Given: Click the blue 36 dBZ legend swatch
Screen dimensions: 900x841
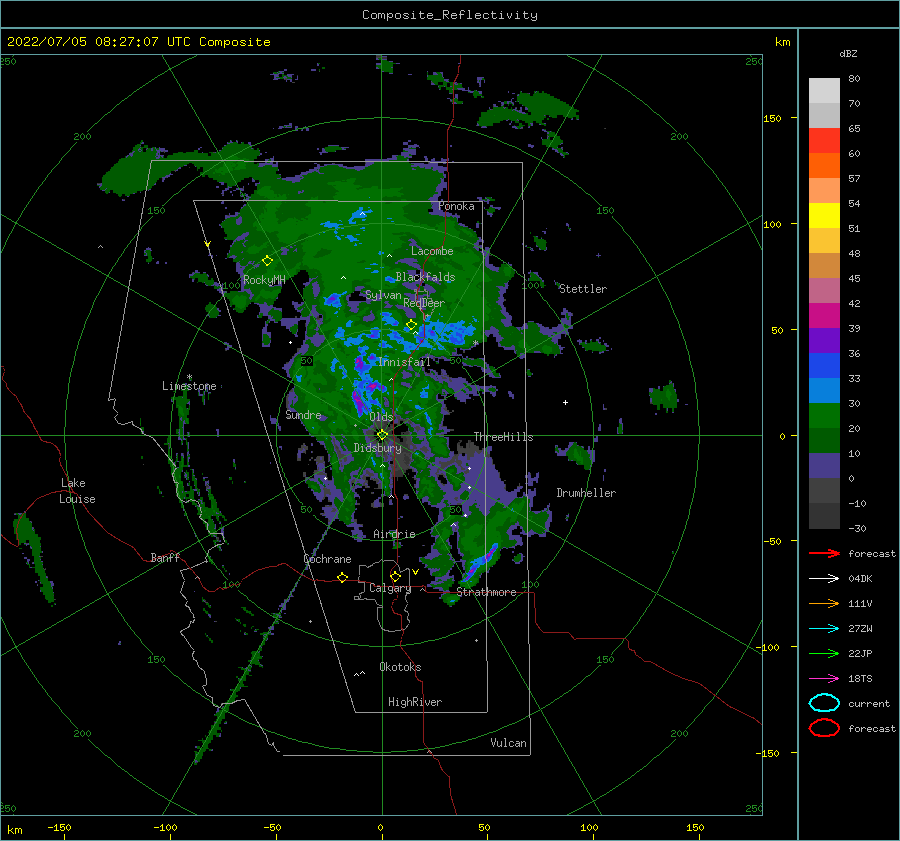Looking at the screenshot, I should (824, 365).
